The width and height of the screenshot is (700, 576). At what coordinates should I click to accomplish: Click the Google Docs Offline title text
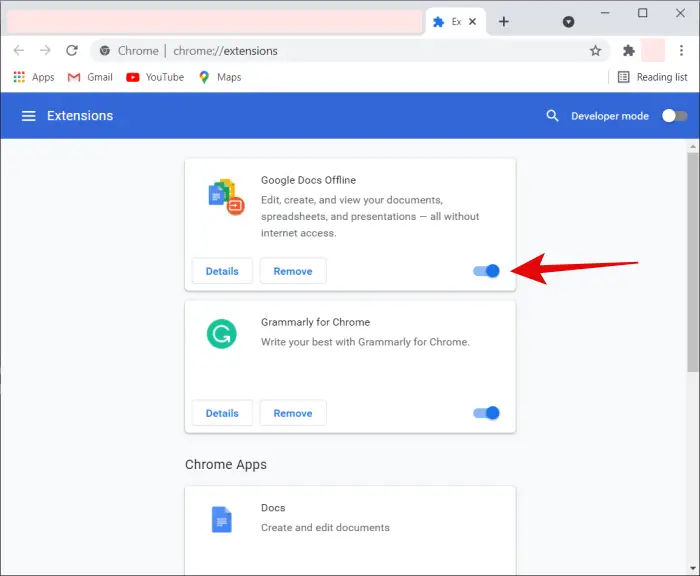coord(308,180)
